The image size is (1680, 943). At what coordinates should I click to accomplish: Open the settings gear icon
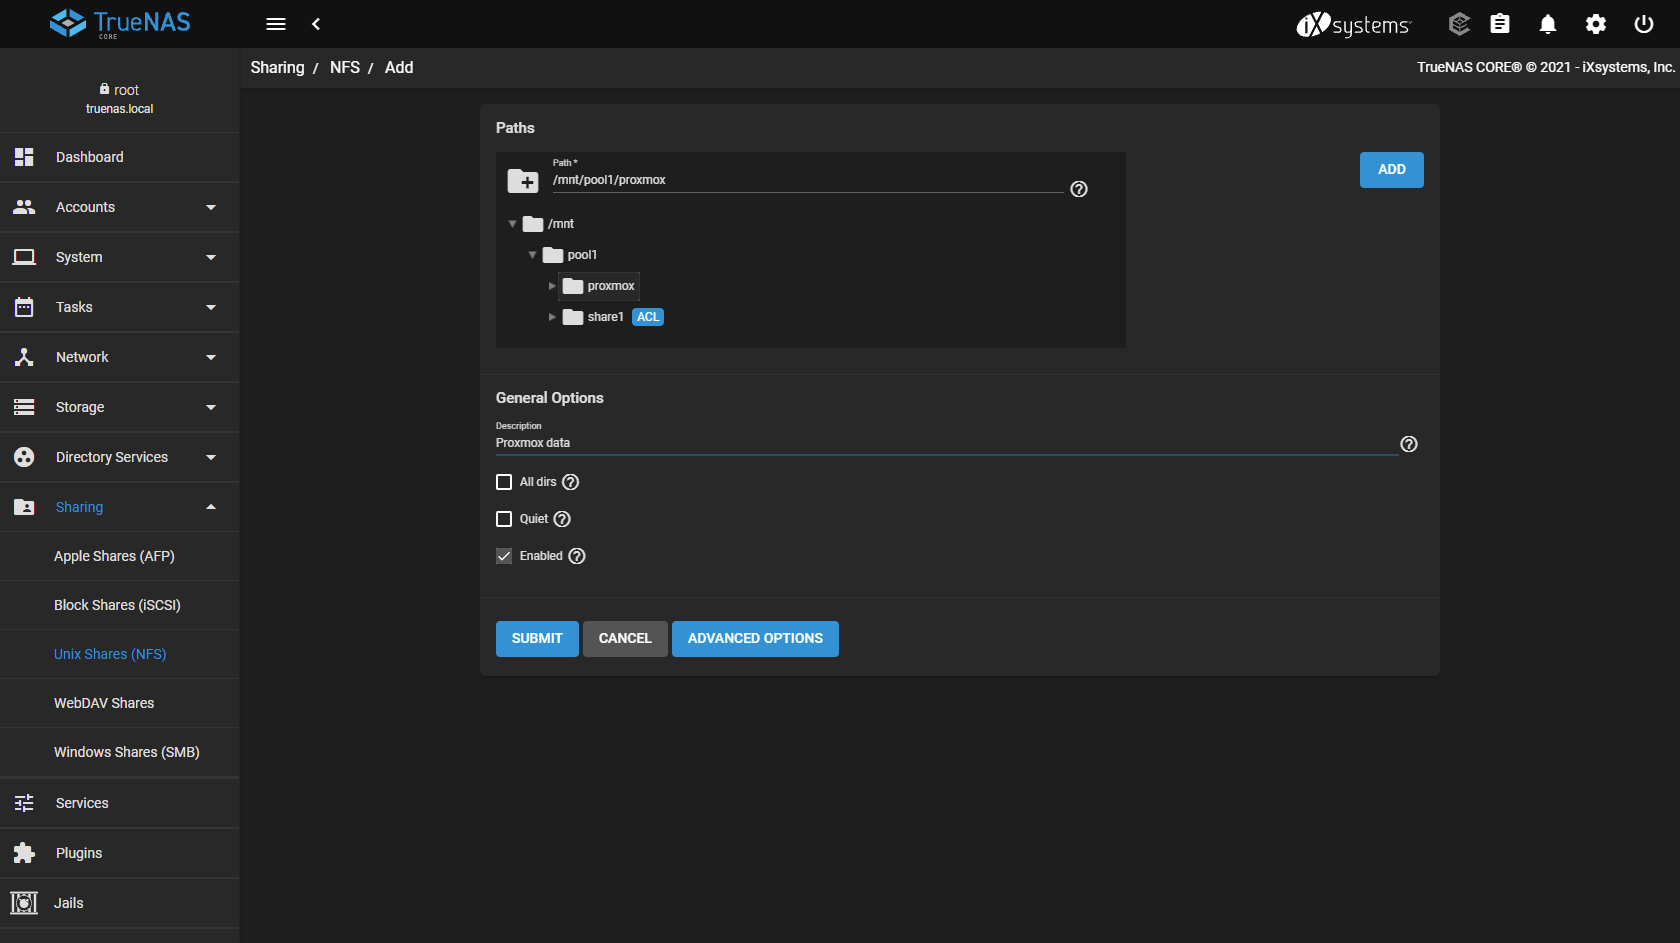1596,24
